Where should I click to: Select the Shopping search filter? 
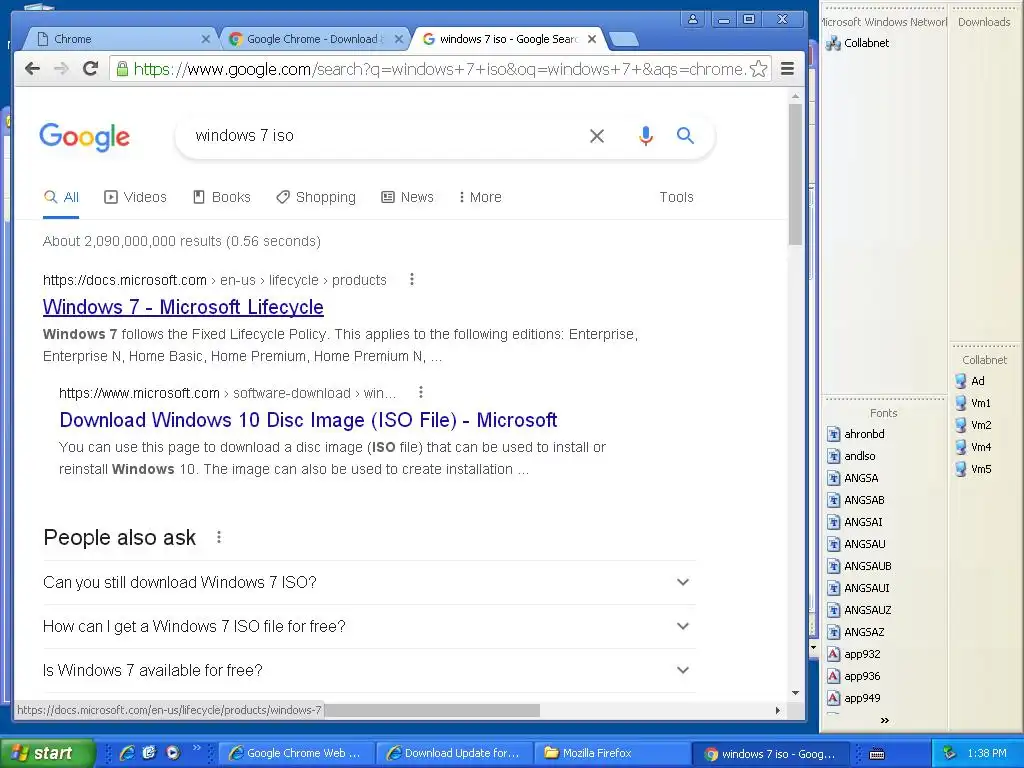[x=316, y=197]
